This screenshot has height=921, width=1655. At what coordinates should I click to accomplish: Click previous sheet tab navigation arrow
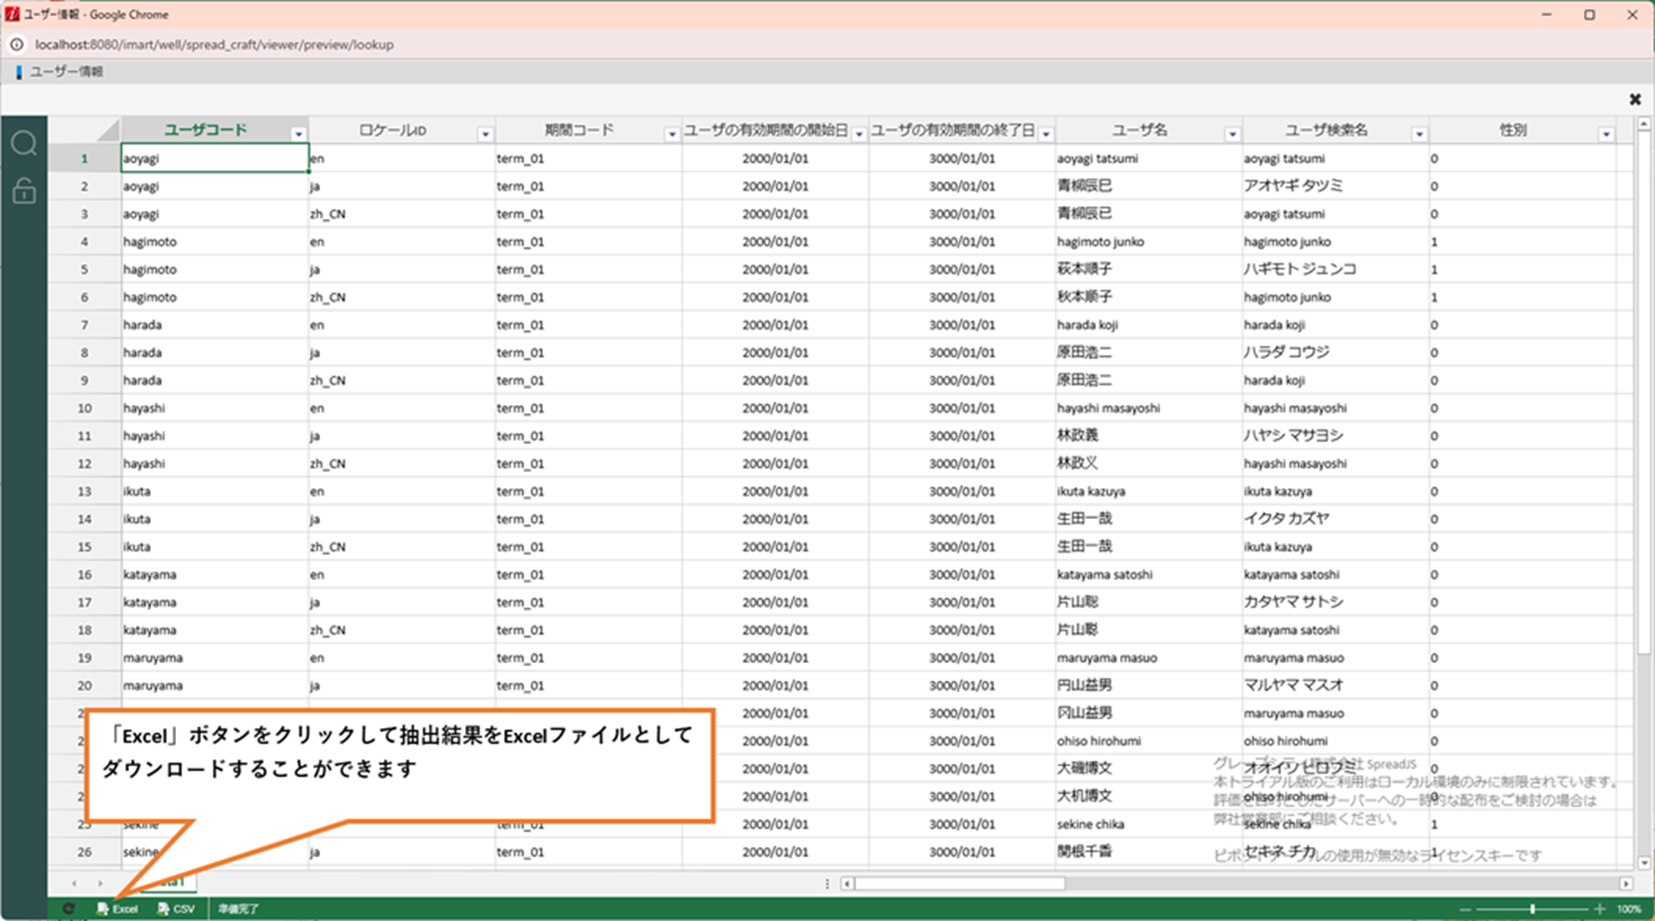click(74, 883)
